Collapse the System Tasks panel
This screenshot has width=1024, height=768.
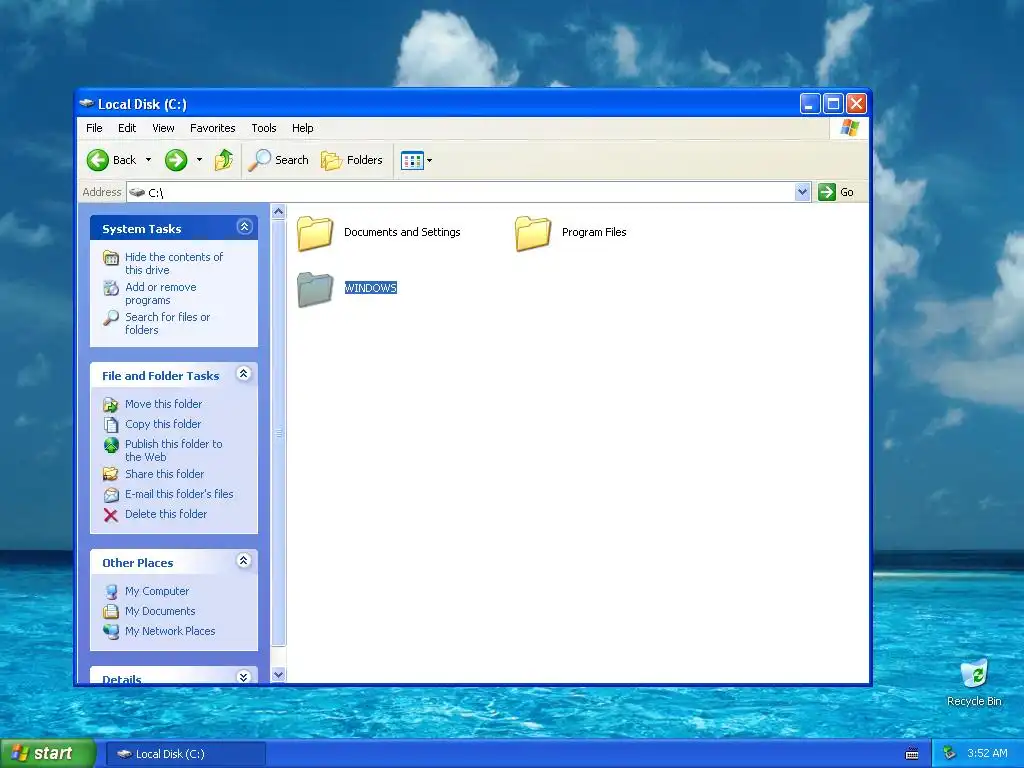click(x=244, y=227)
